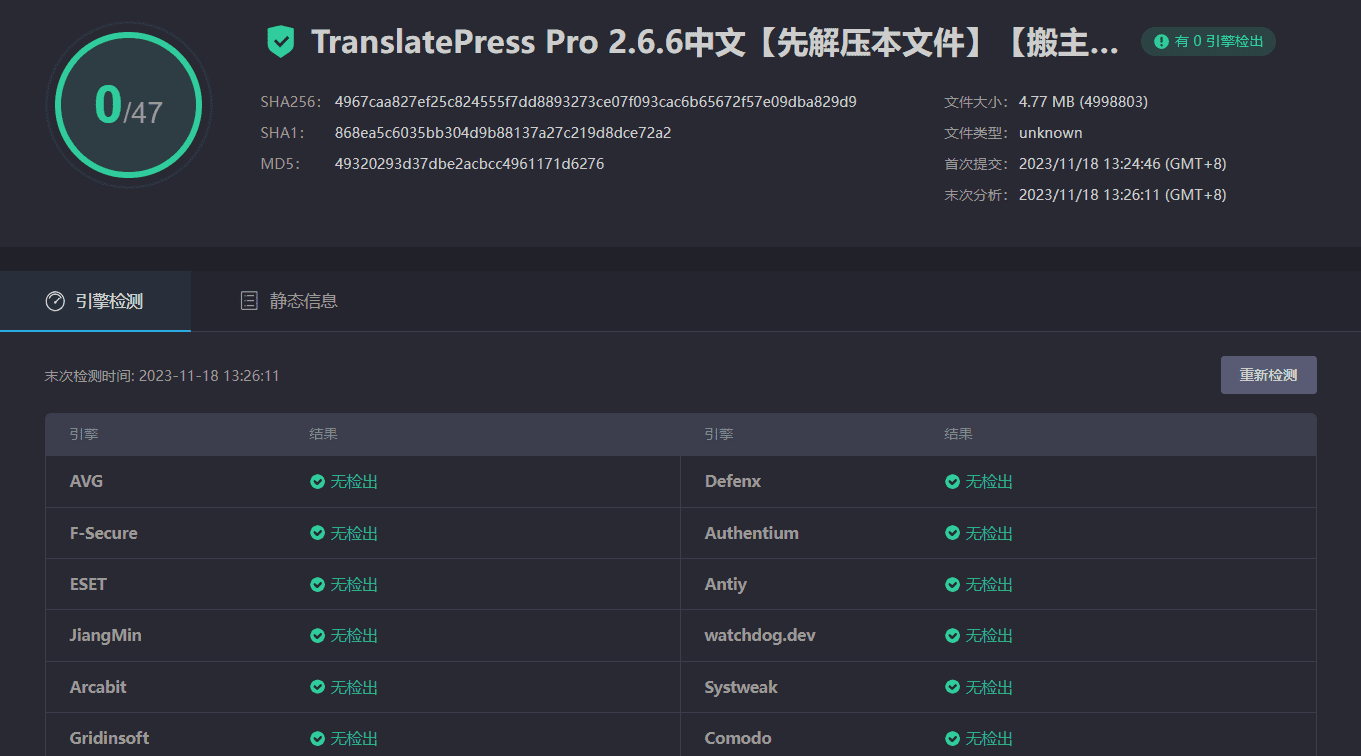1361x756 pixels.
Task: Click the green check icon for Authentium
Action: 952,533
